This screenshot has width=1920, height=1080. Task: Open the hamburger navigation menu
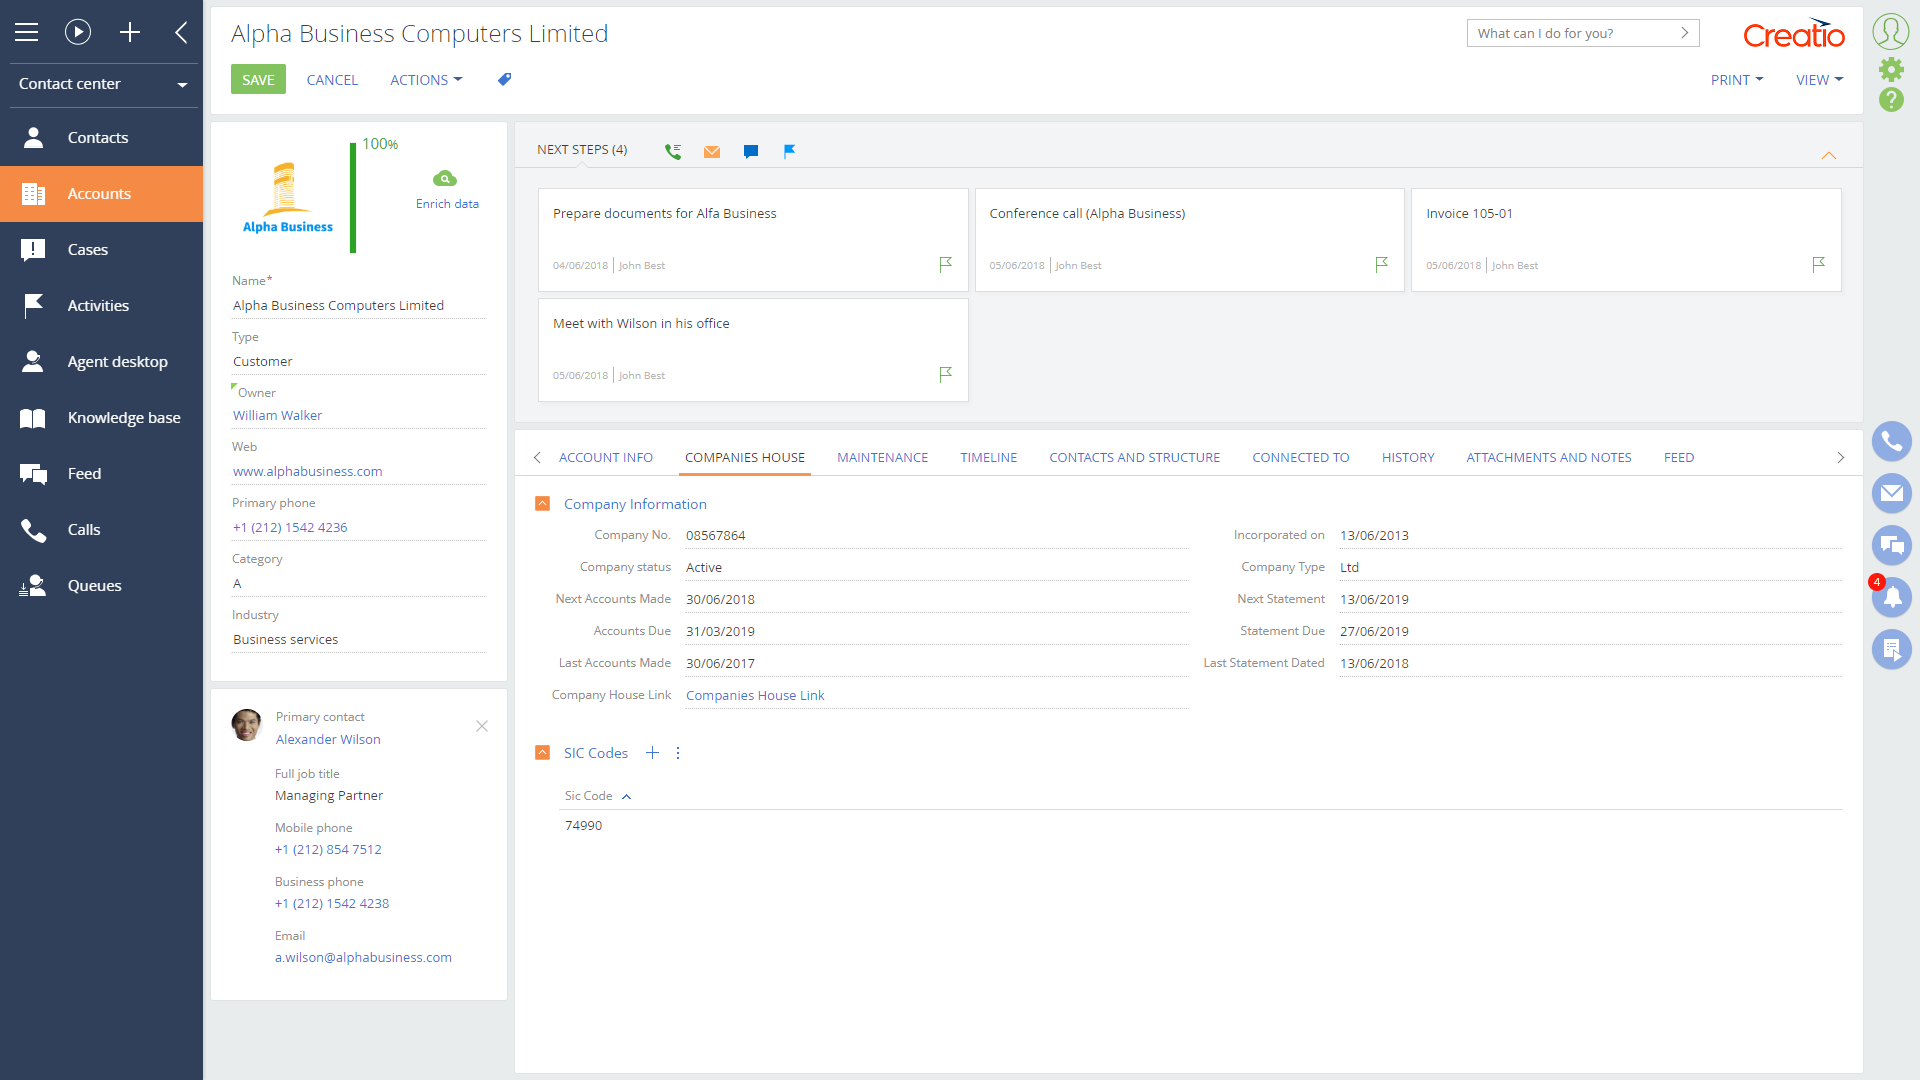click(x=27, y=32)
